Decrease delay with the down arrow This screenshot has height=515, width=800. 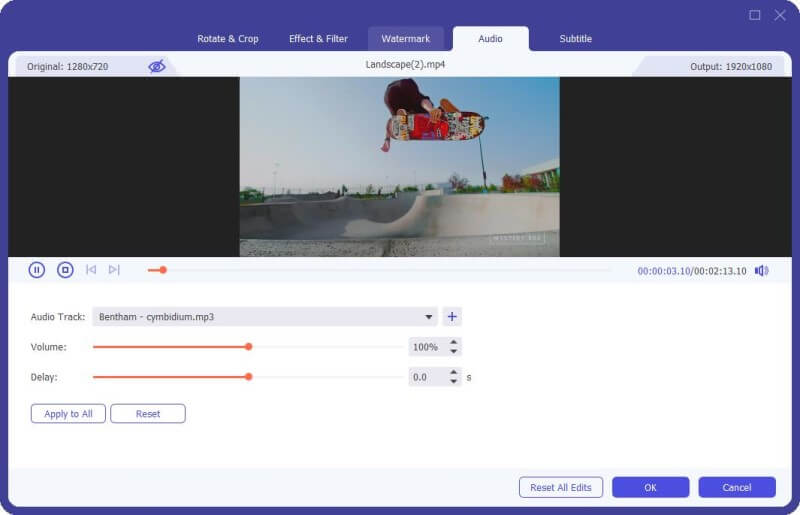coord(454,382)
